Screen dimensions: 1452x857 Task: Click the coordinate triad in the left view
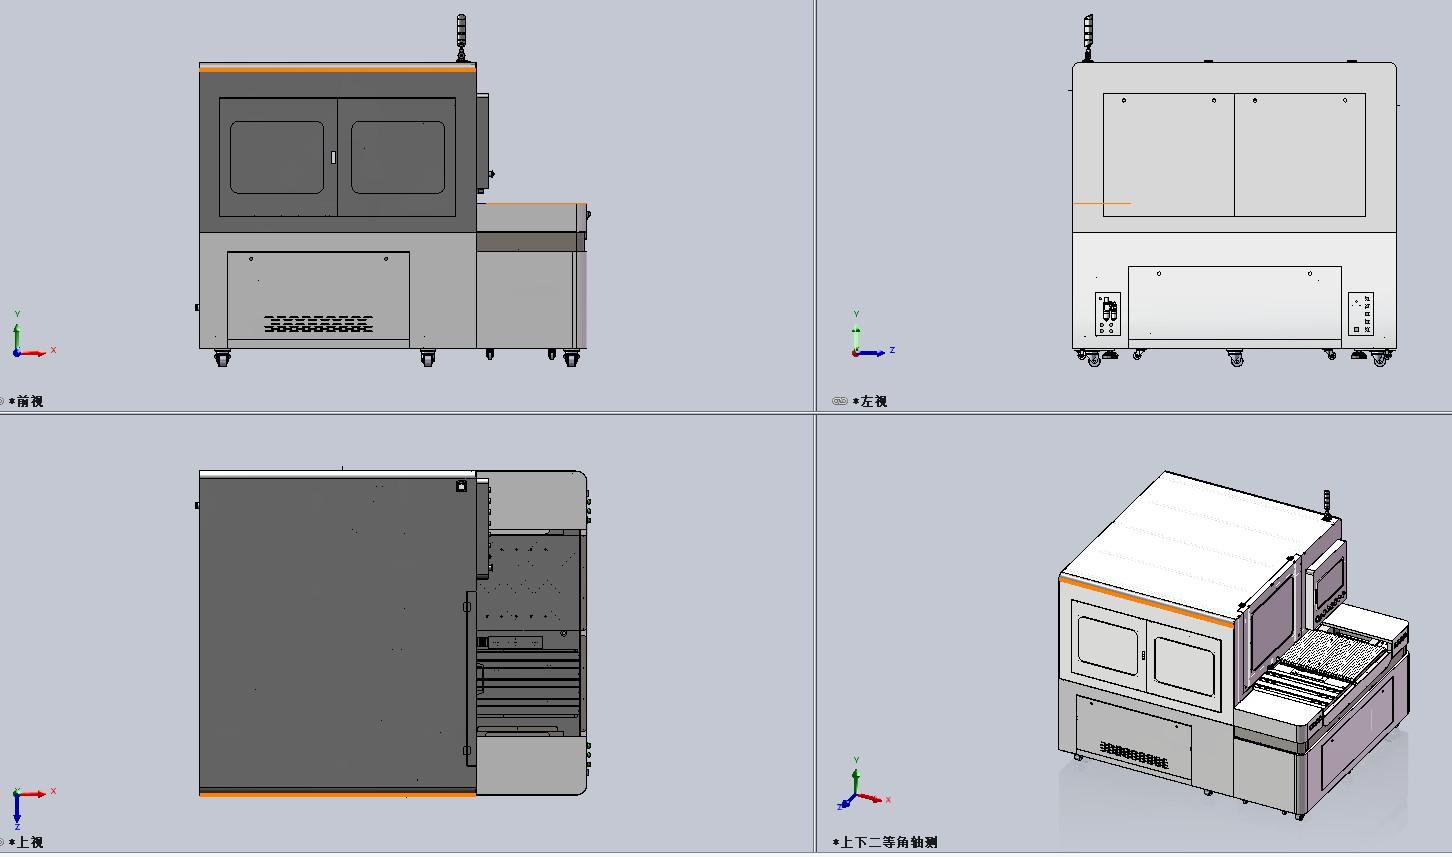pos(872,335)
